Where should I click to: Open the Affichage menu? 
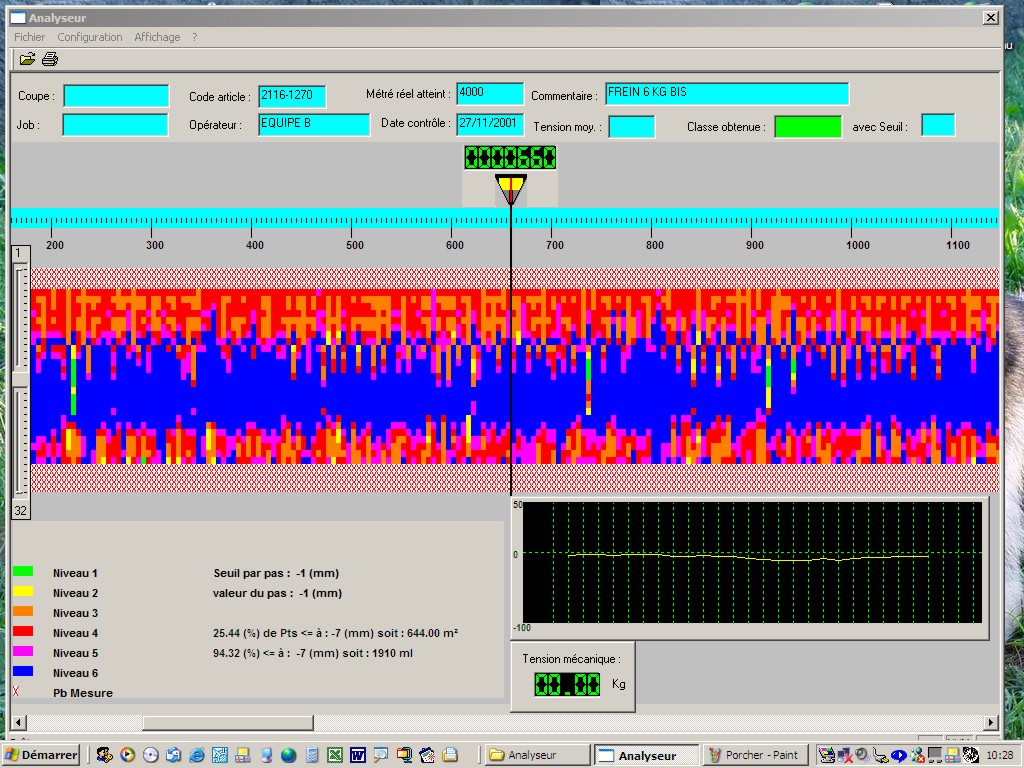pyautogui.click(x=157, y=37)
